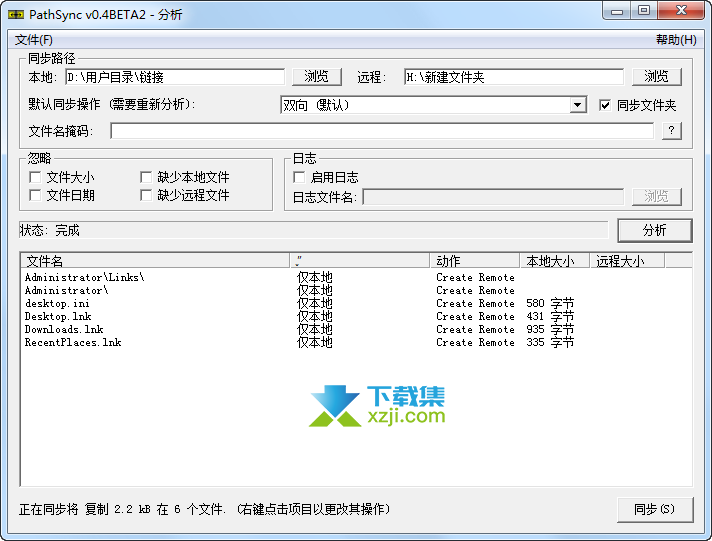Browse for the local path with 浏览

(x=316, y=77)
